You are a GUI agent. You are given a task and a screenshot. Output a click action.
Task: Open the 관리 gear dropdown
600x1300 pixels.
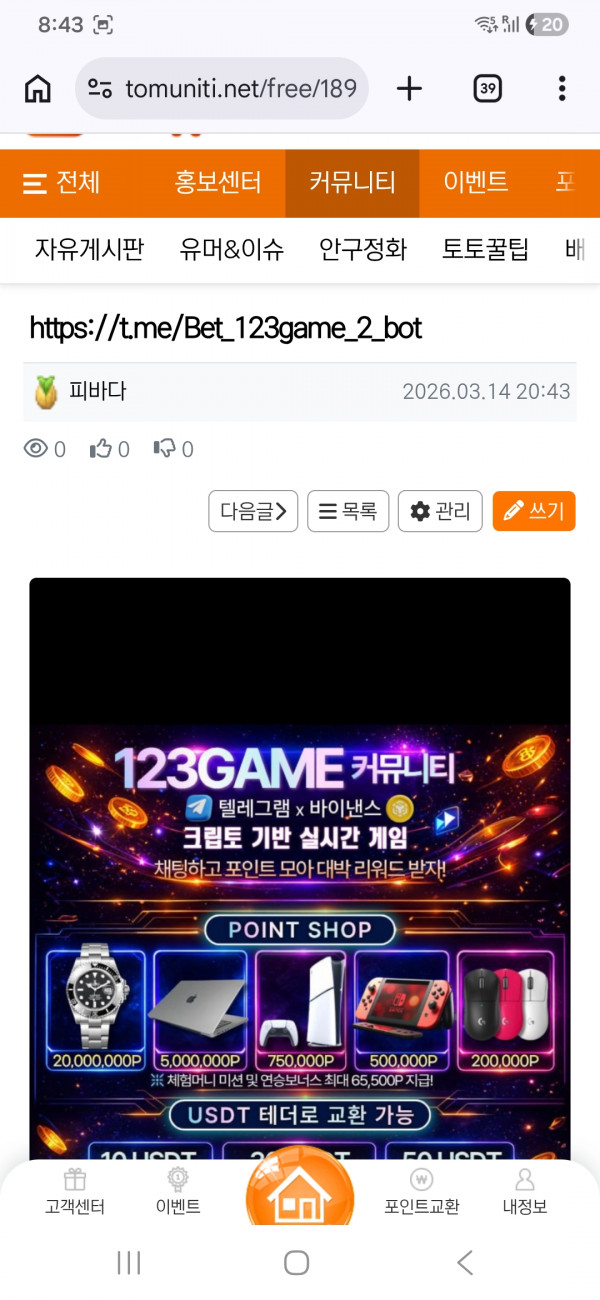440,511
